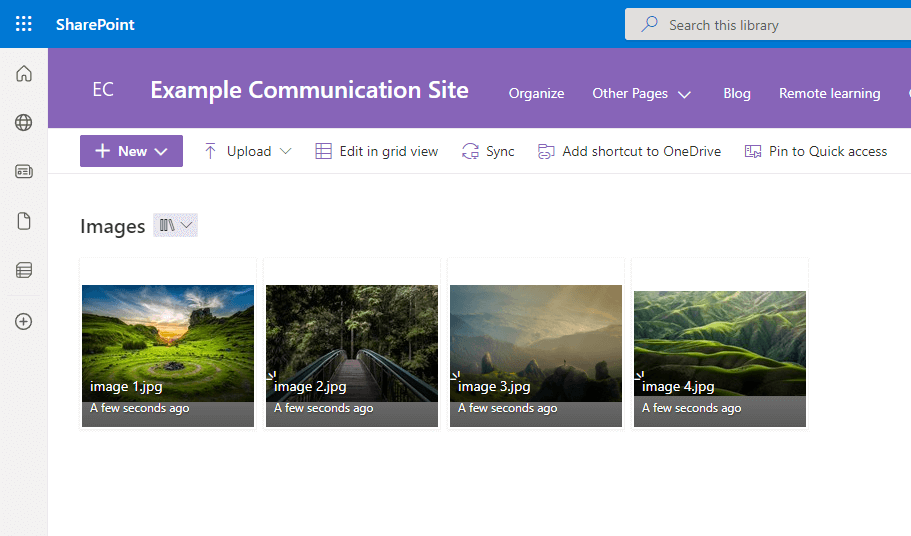Click Pin to Quick access

(x=828, y=152)
